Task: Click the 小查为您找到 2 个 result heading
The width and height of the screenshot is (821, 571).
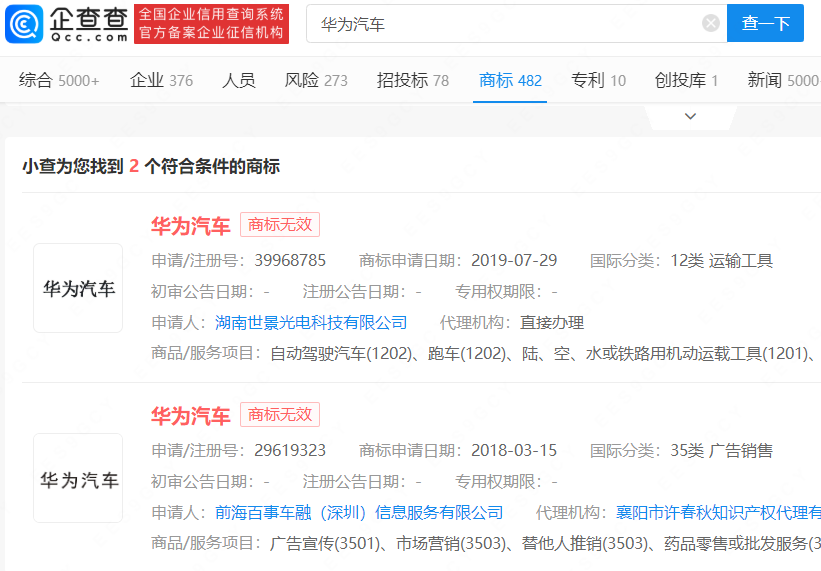Action: coord(151,166)
